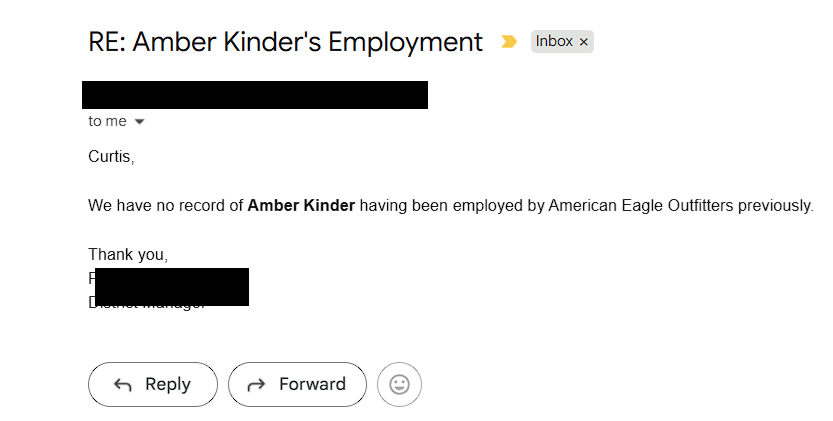Click the curved reply arrow icon
This screenshot has height=421, width=833.
[123, 385]
